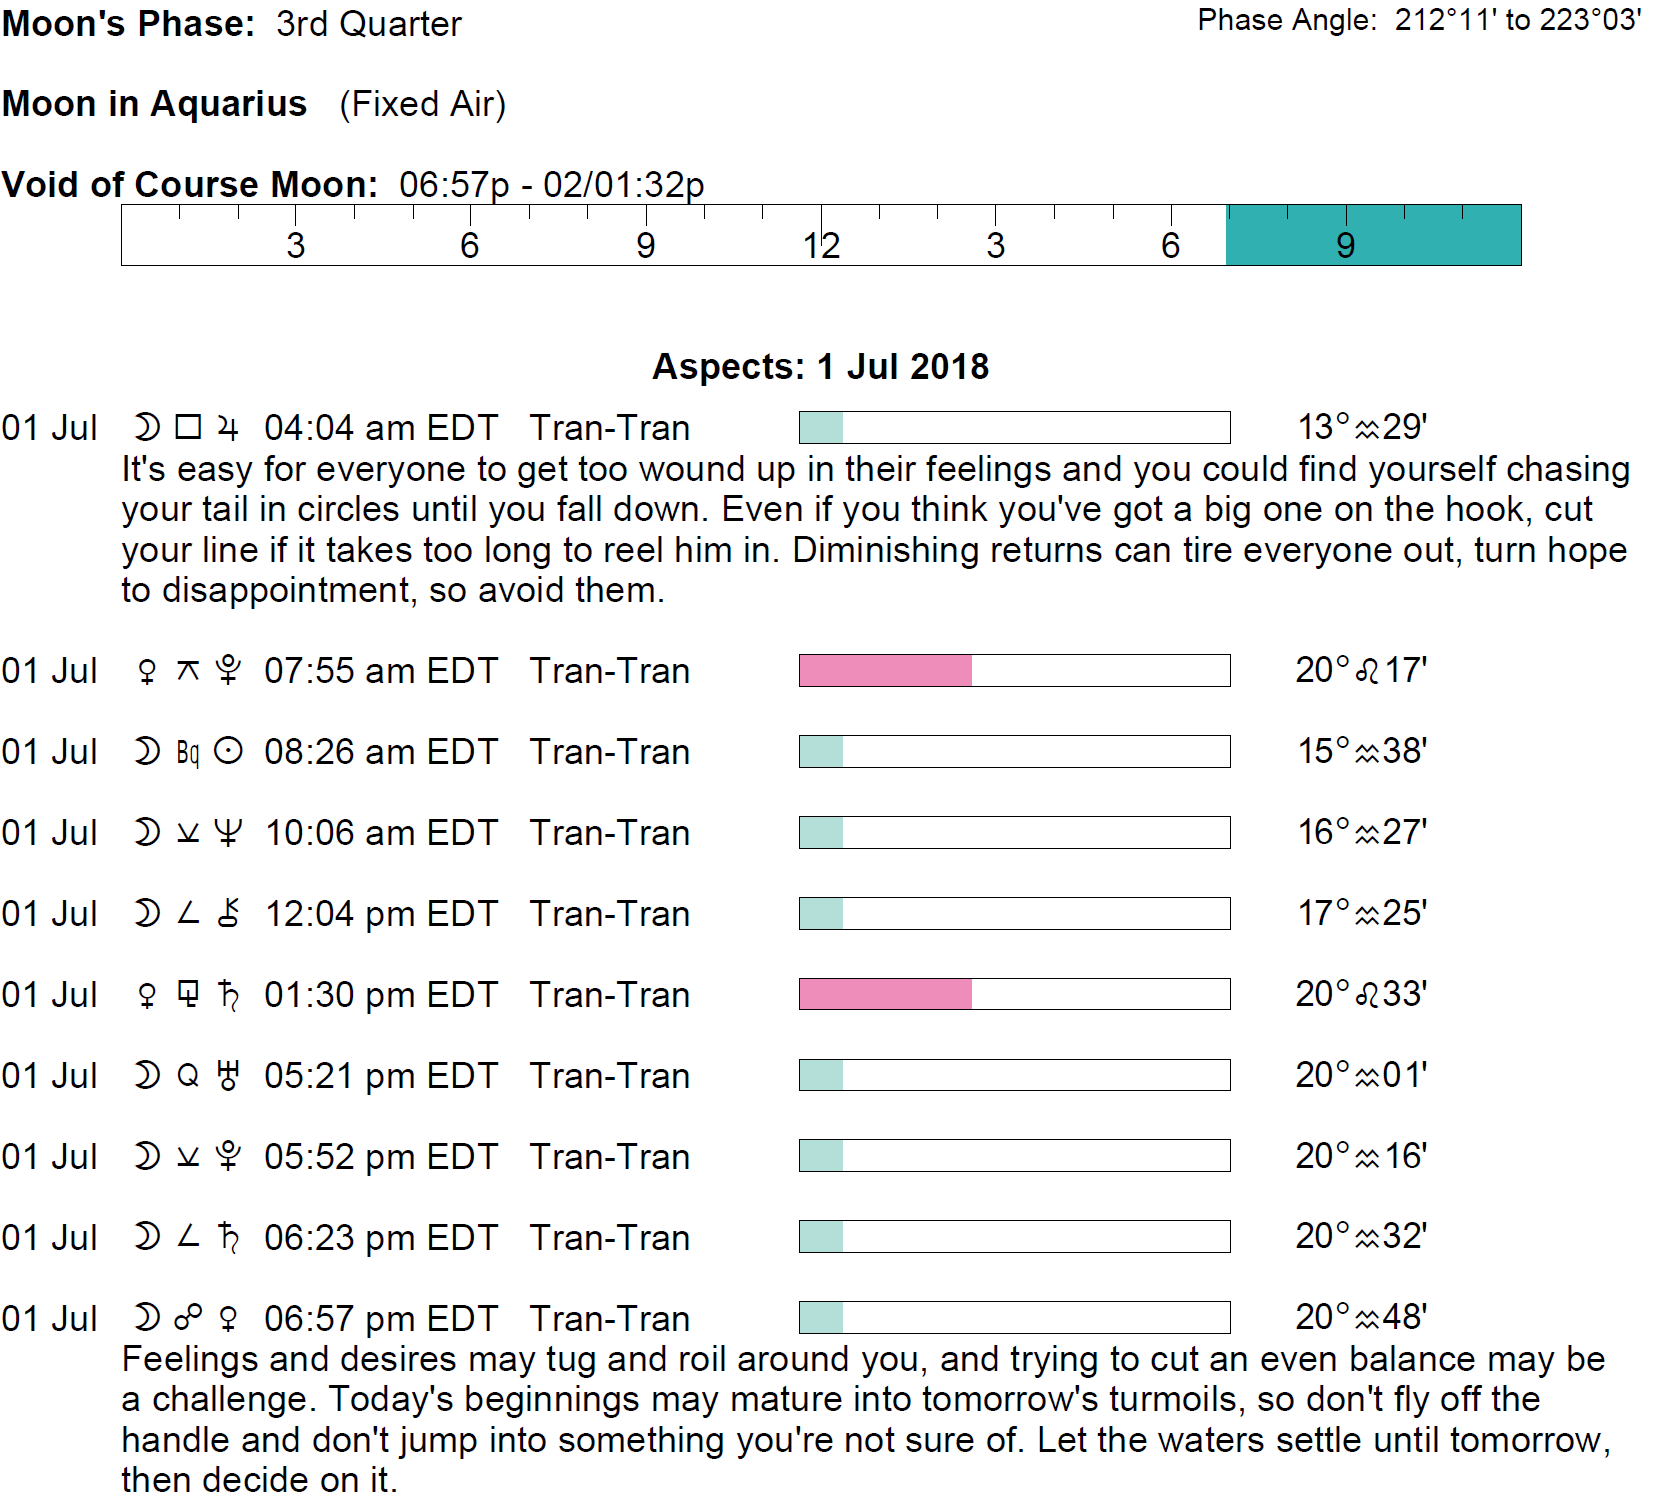Click the Moon crescent in the 05:52 pm row
This screenshot has width=1666, height=1499.
147,1157
